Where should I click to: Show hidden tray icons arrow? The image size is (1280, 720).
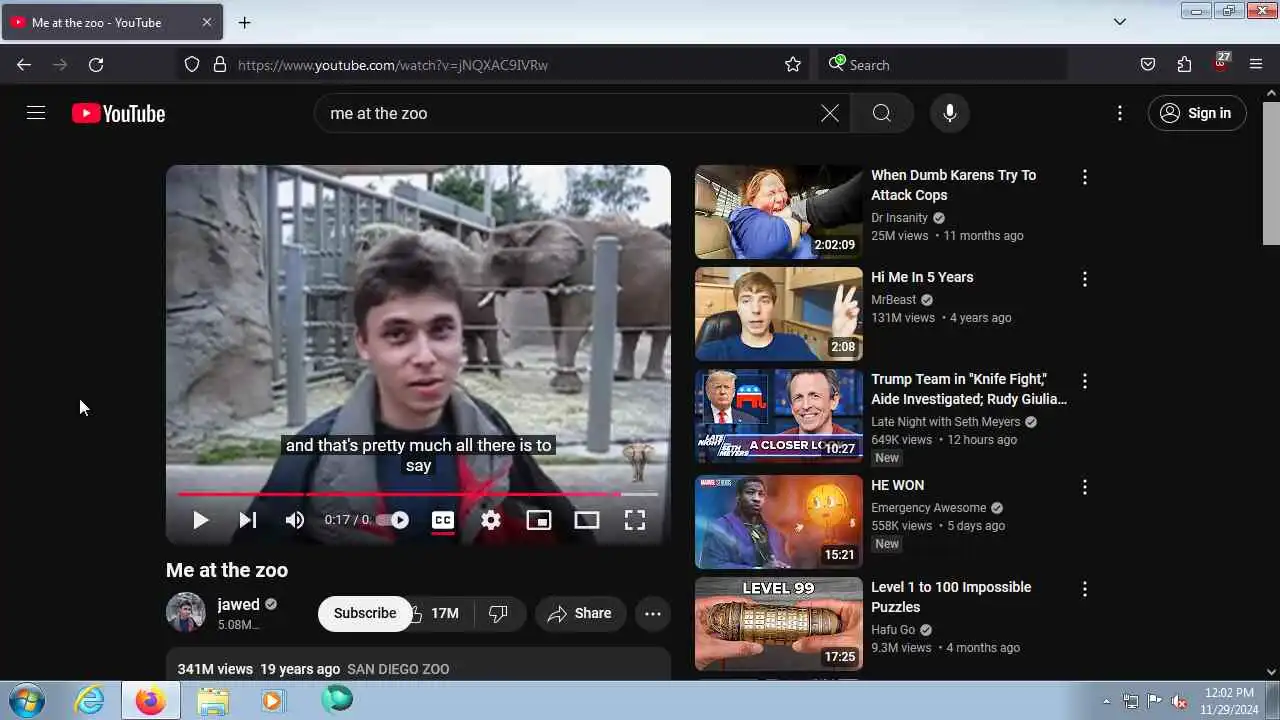coord(1106,701)
